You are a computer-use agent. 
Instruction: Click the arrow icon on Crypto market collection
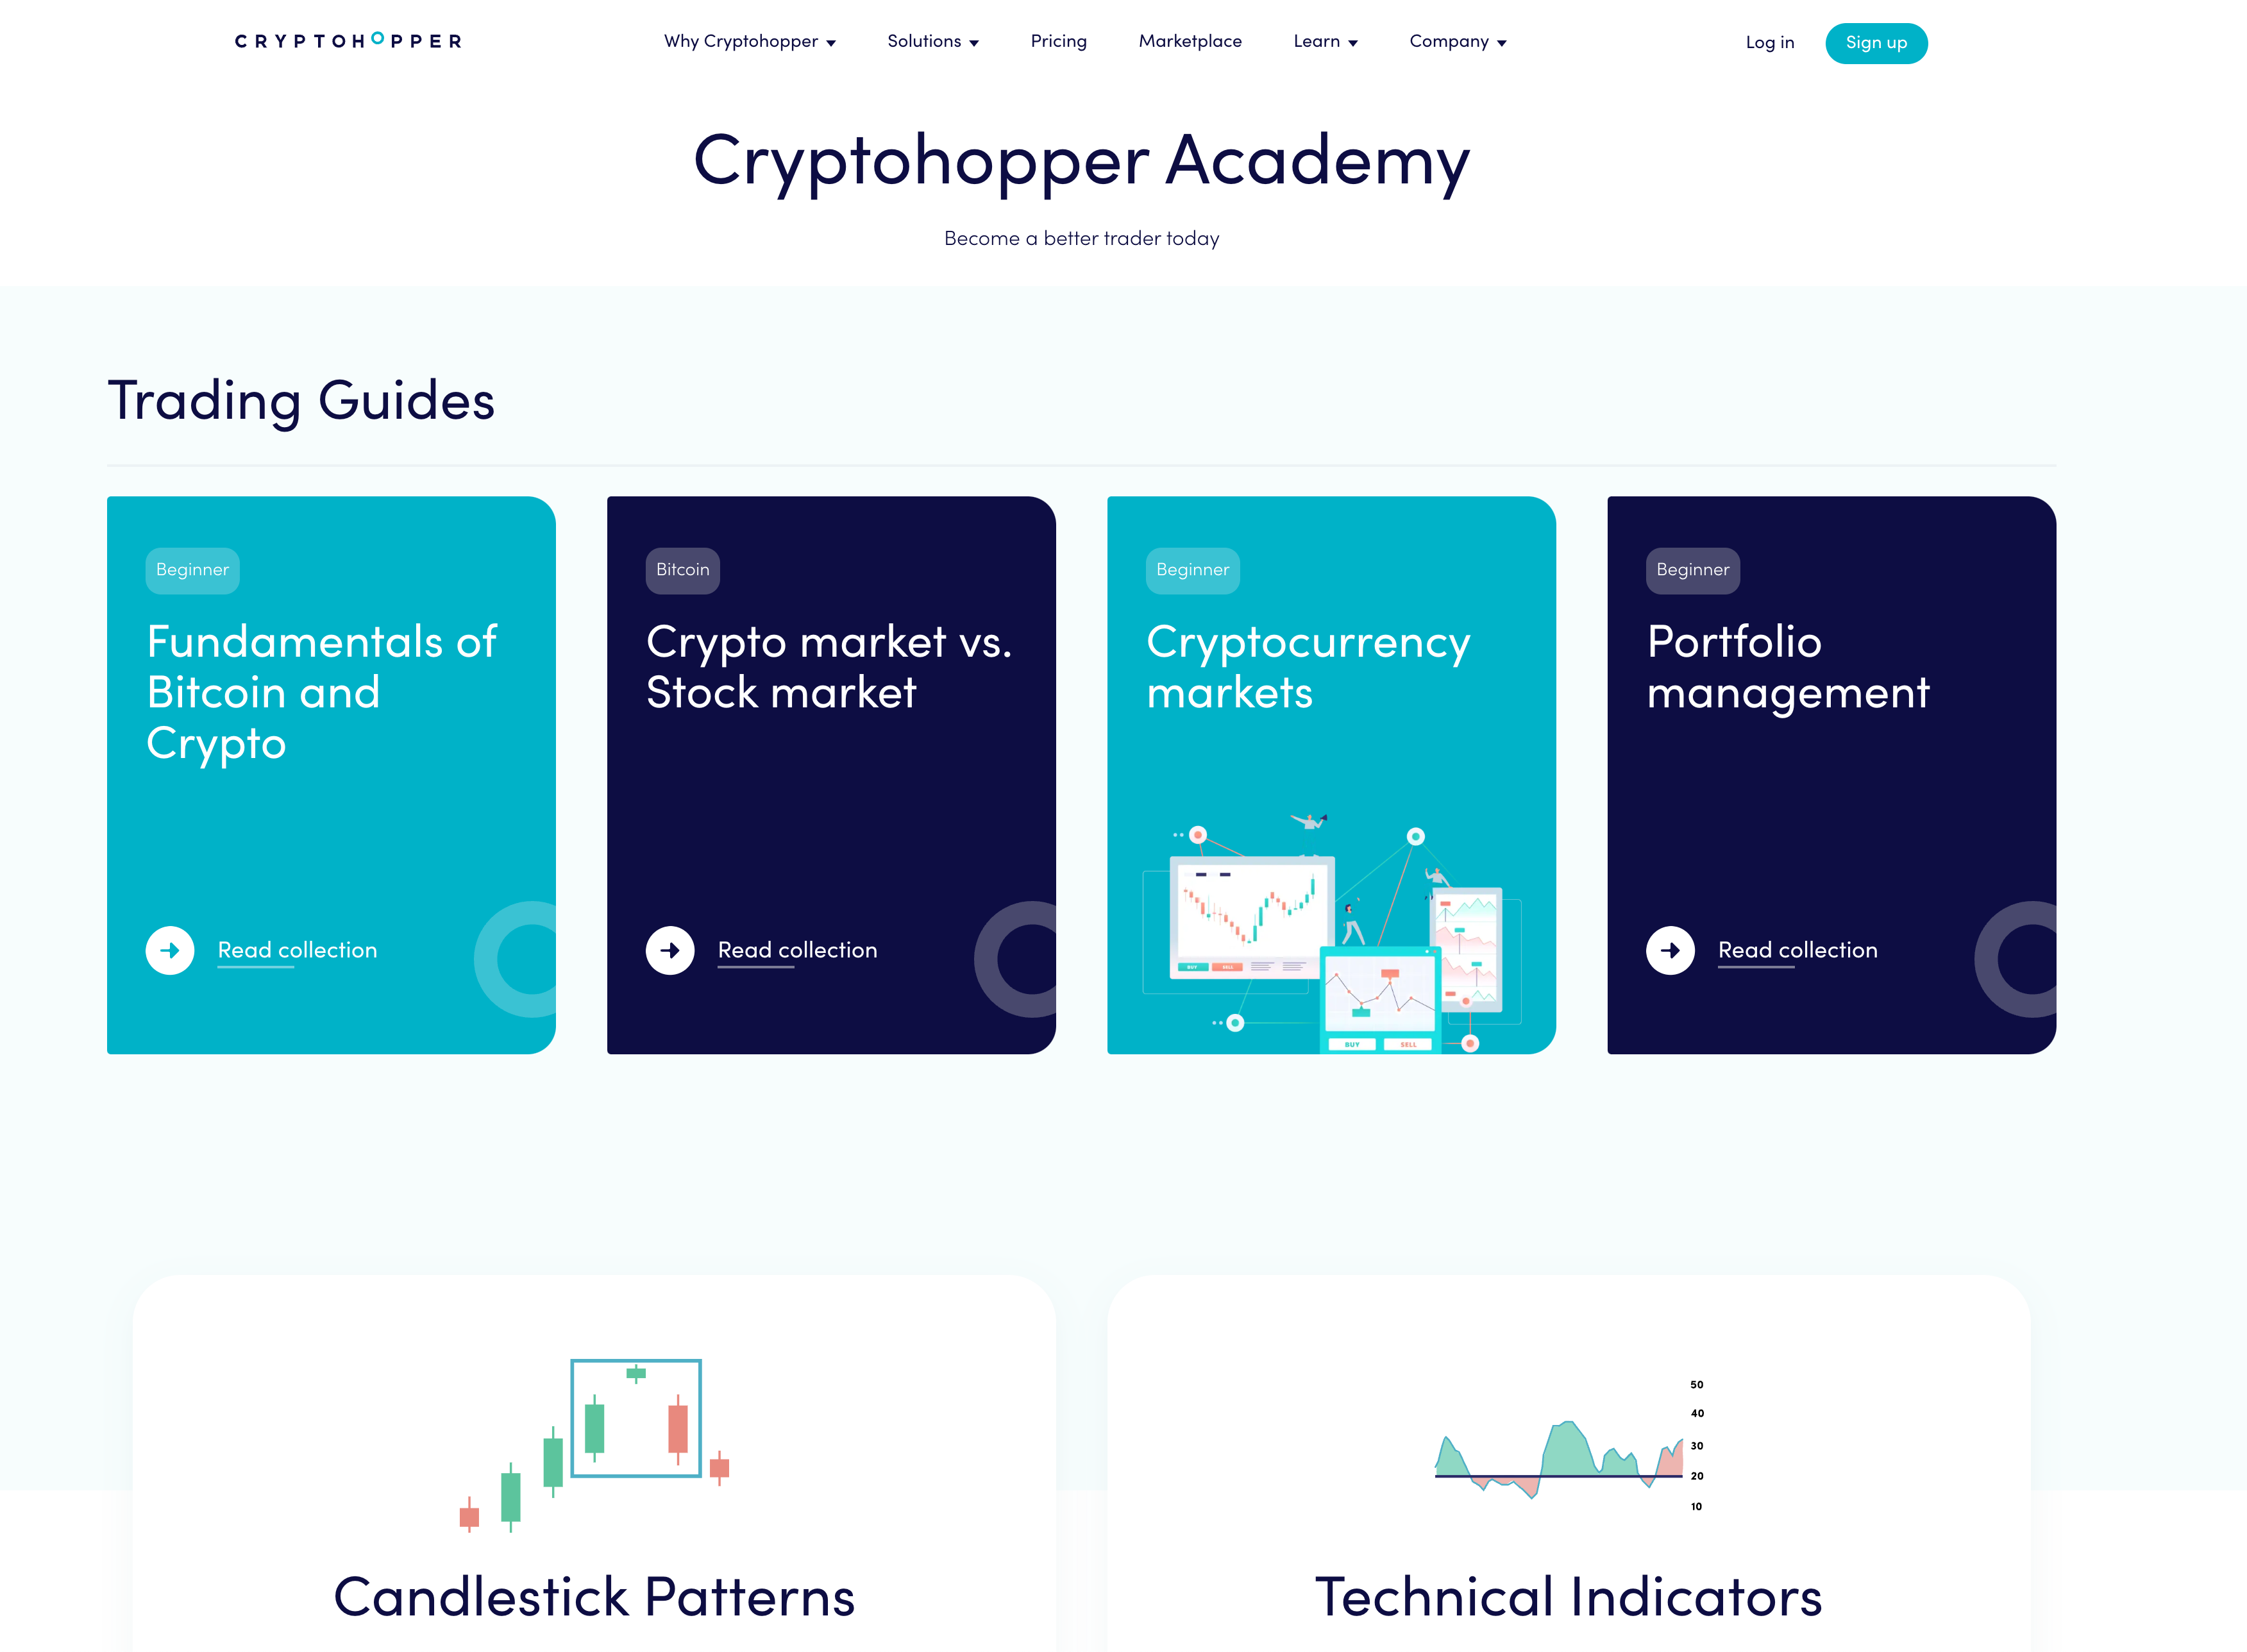[x=670, y=949]
